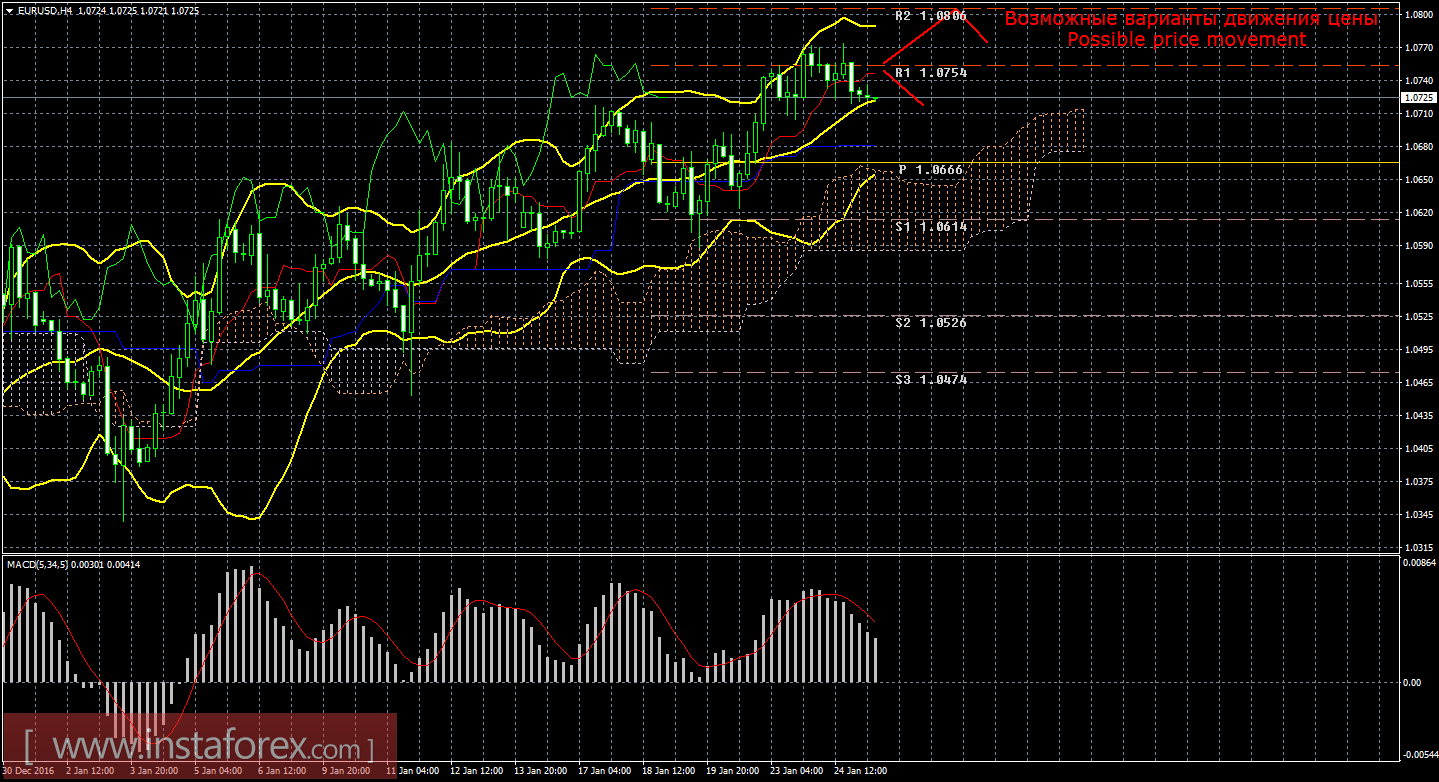Image resolution: width=1439 pixels, height=782 pixels.
Task: Click the 1.0710 price axis label
Action: (x=1418, y=114)
